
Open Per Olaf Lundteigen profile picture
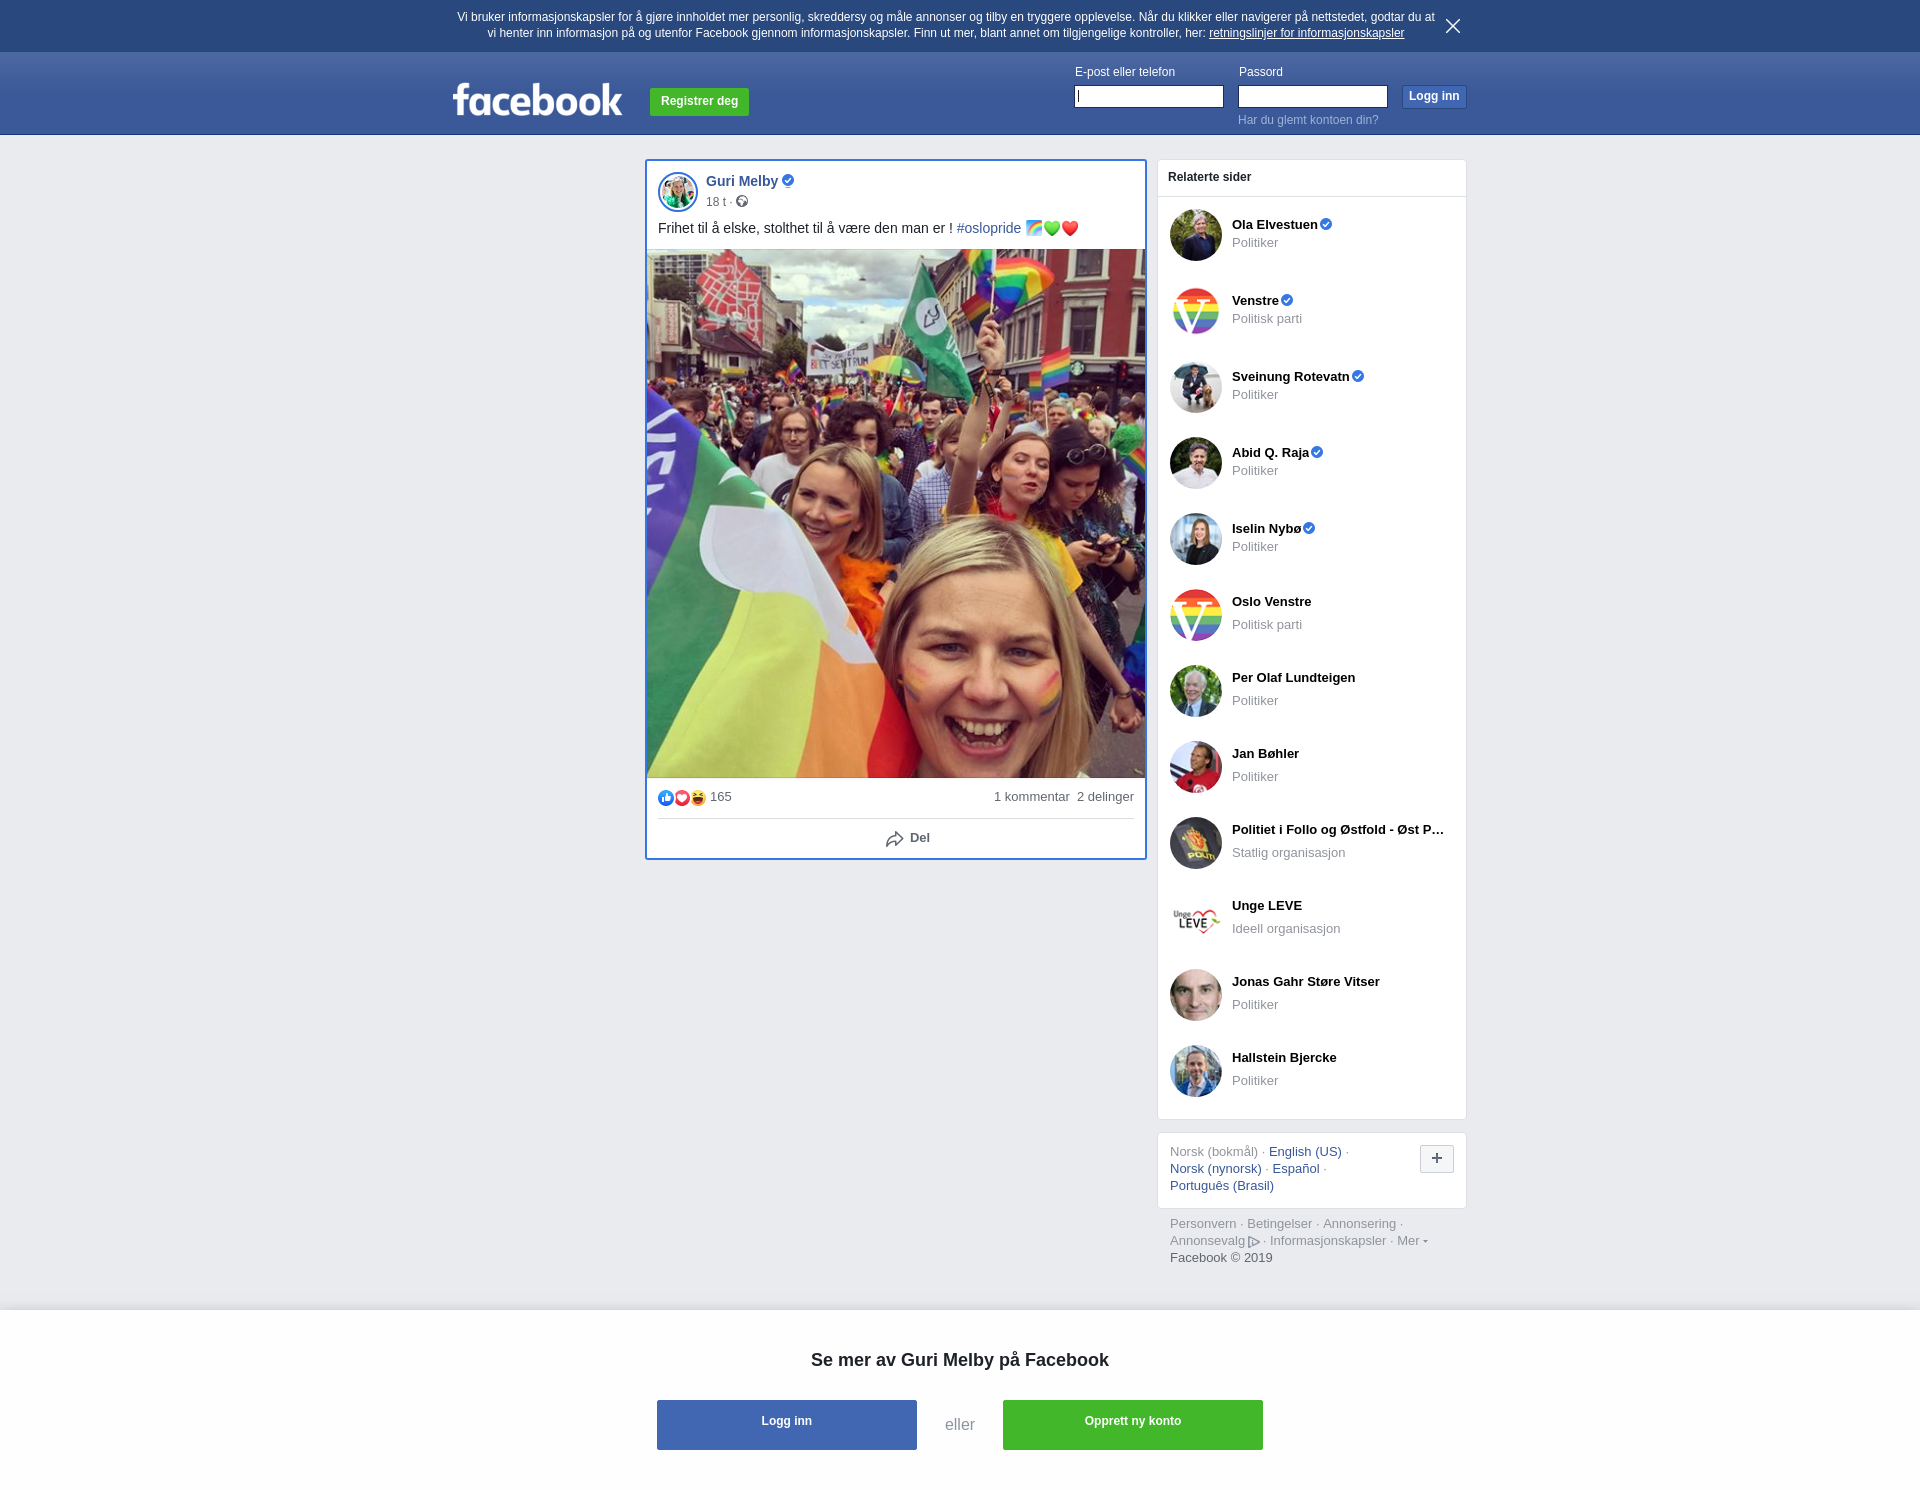pos(1196,691)
